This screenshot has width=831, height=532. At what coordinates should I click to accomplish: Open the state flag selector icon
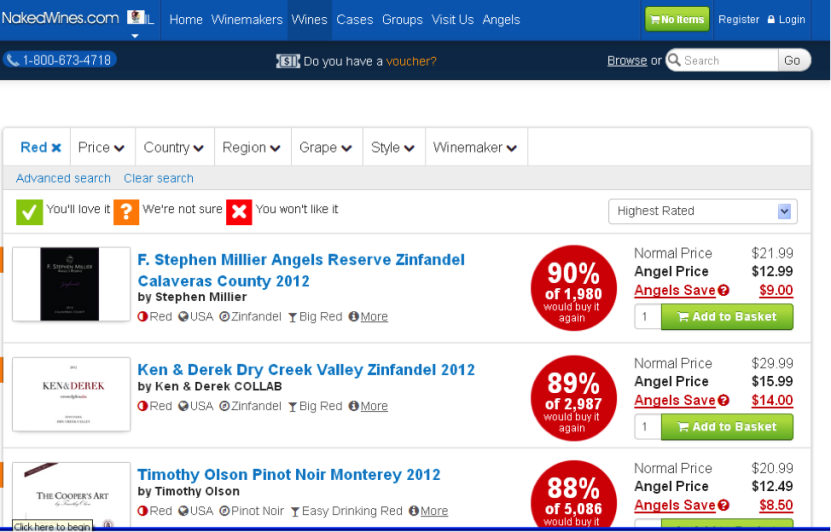click(x=136, y=17)
